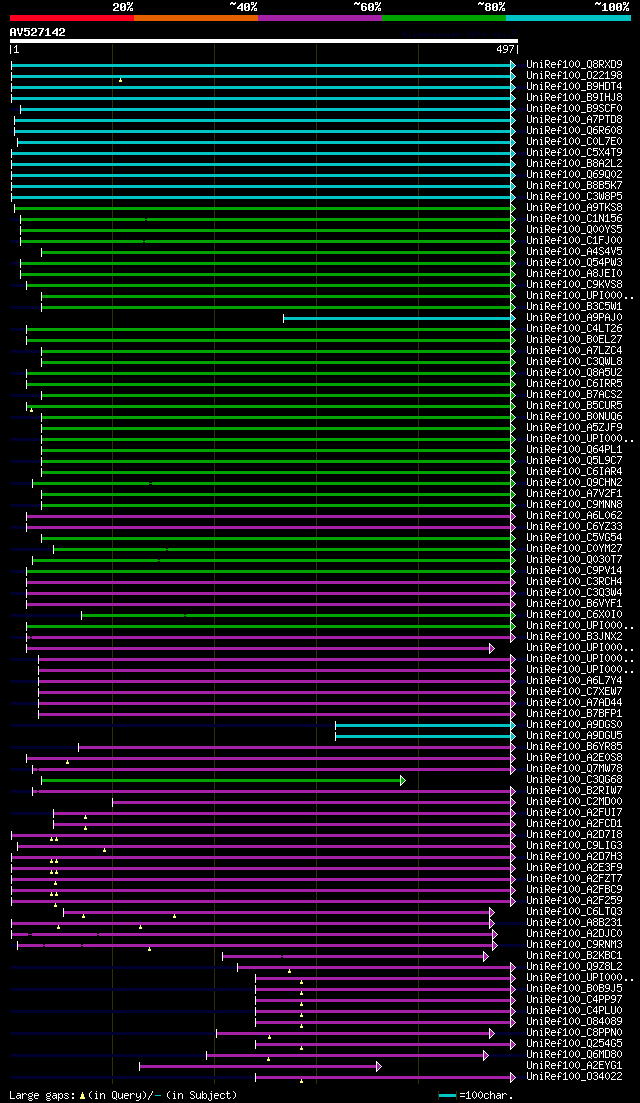Select the UniRef100_A5ZJF9 label
640x1103 pixels.
[574, 428]
